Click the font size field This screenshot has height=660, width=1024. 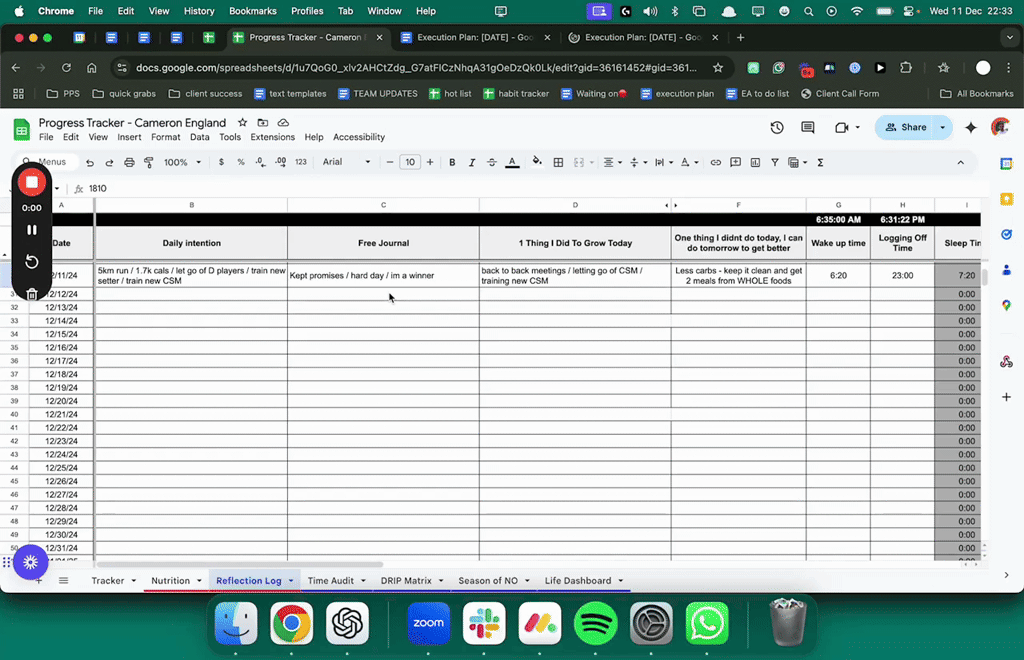point(409,163)
